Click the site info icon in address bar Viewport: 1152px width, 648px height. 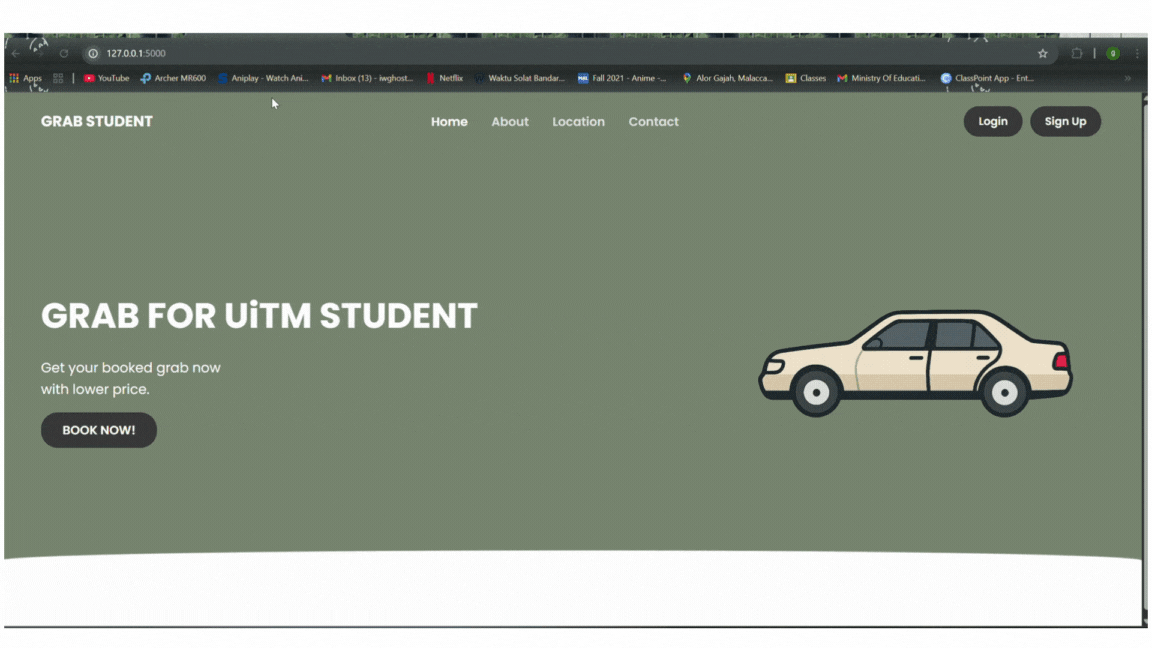pos(93,54)
